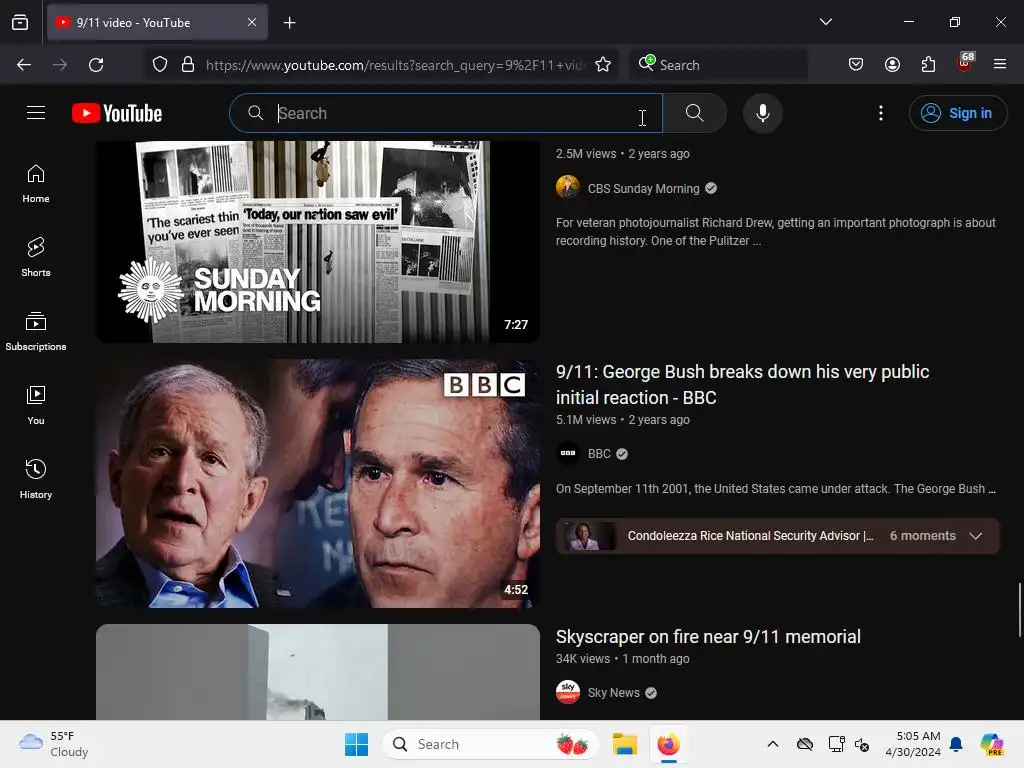The height and width of the screenshot is (768, 1024).
Task: Open YouTube settings three-dot menu
Action: [880, 113]
